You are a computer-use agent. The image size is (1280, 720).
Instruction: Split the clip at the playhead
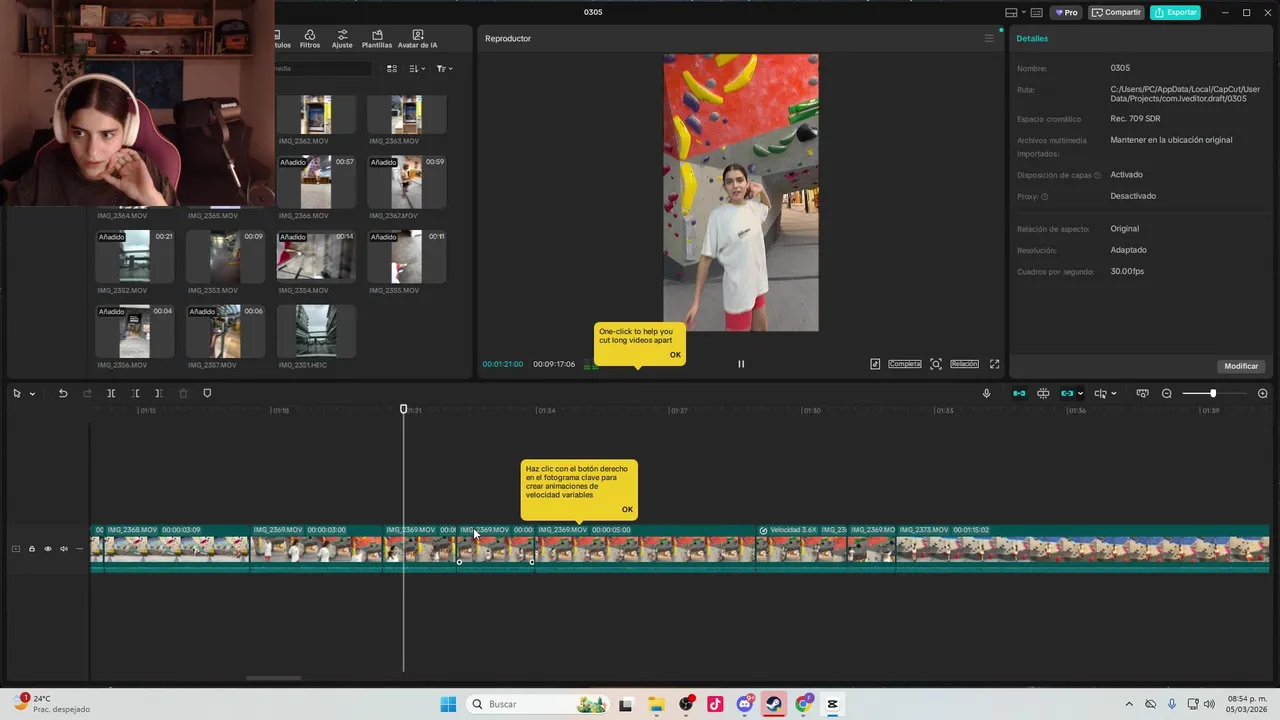point(111,393)
